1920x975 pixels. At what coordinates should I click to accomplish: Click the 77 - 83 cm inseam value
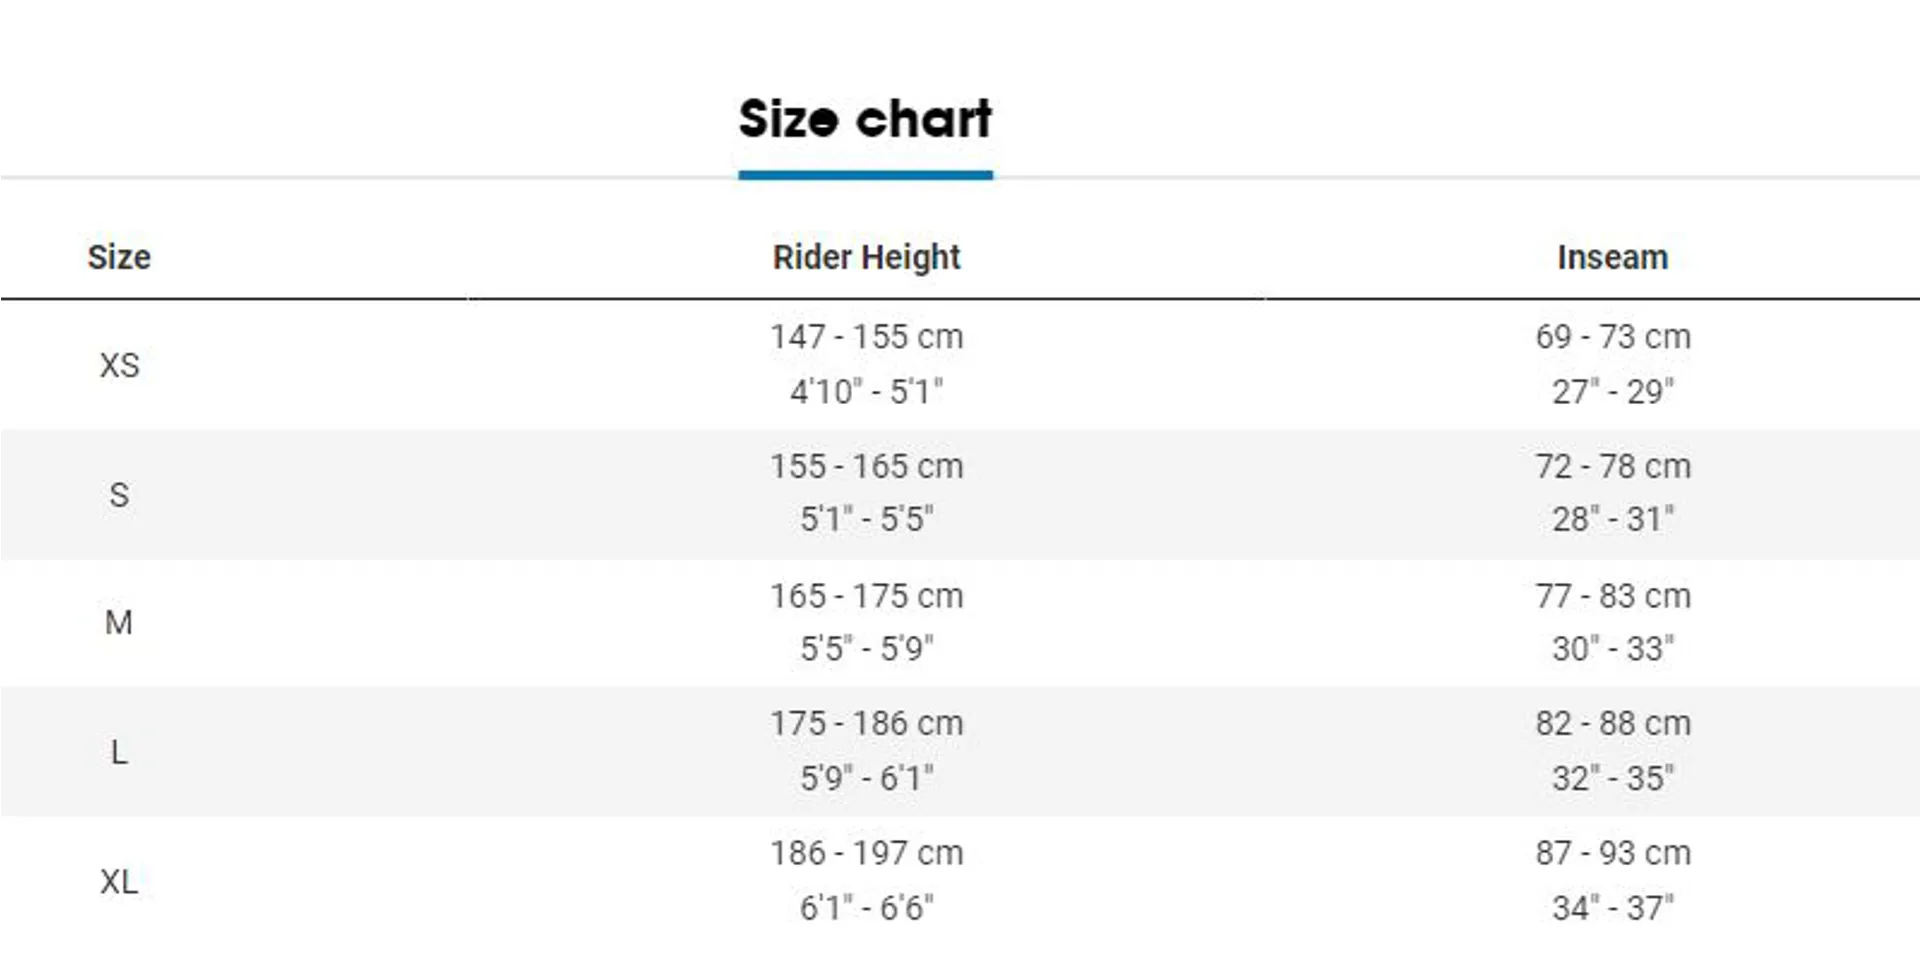[x=1613, y=596]
